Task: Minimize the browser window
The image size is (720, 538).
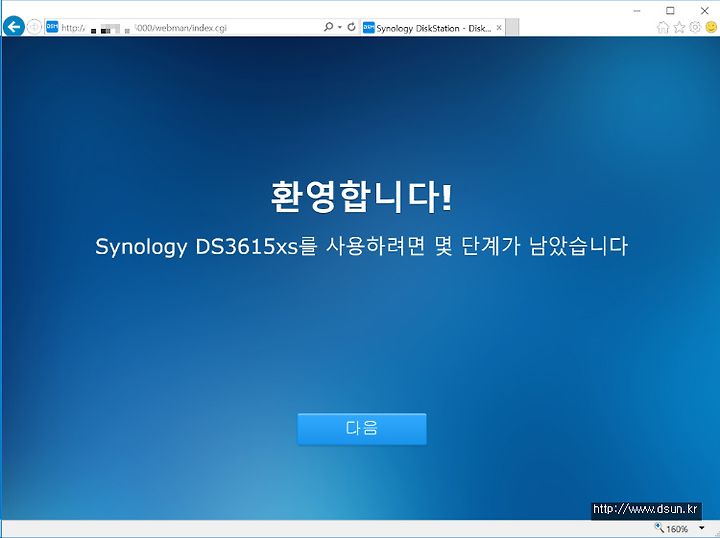Action: [637, 11]
